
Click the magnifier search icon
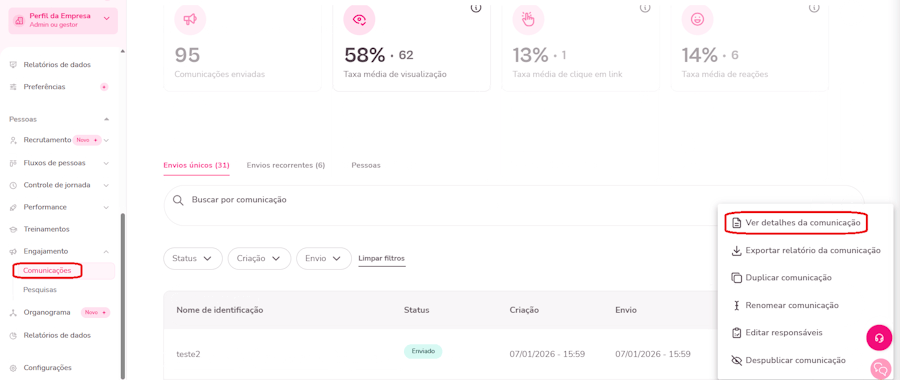coord(178,200)
